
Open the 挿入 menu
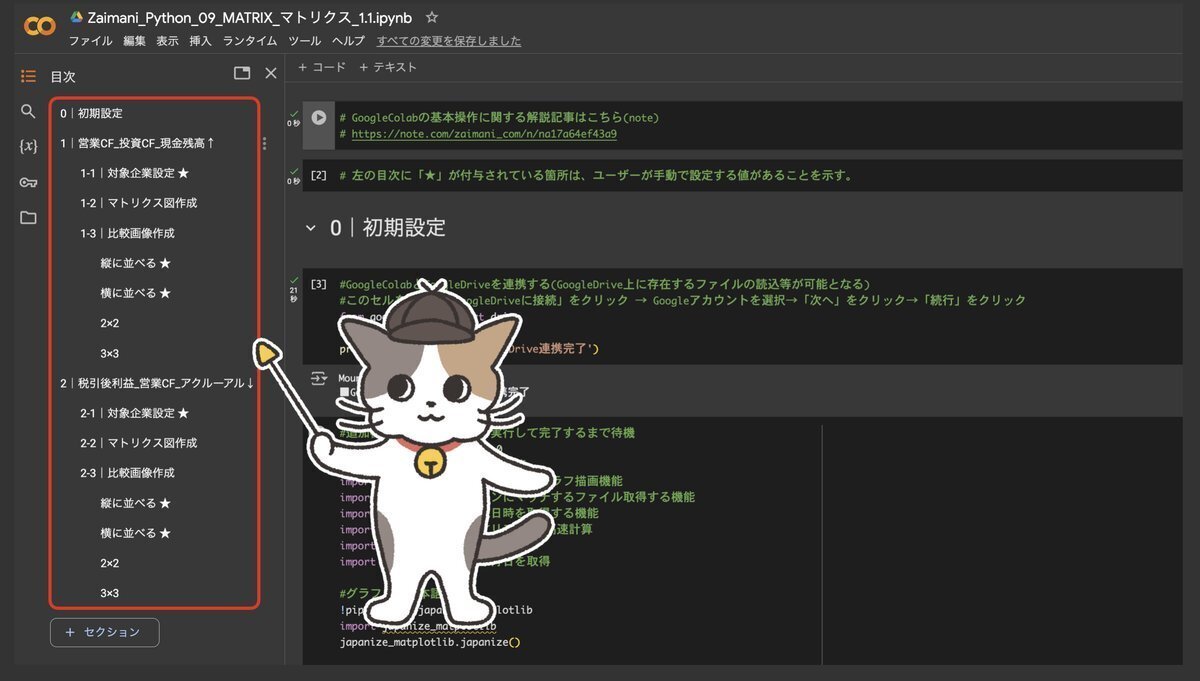coord(200,41)
